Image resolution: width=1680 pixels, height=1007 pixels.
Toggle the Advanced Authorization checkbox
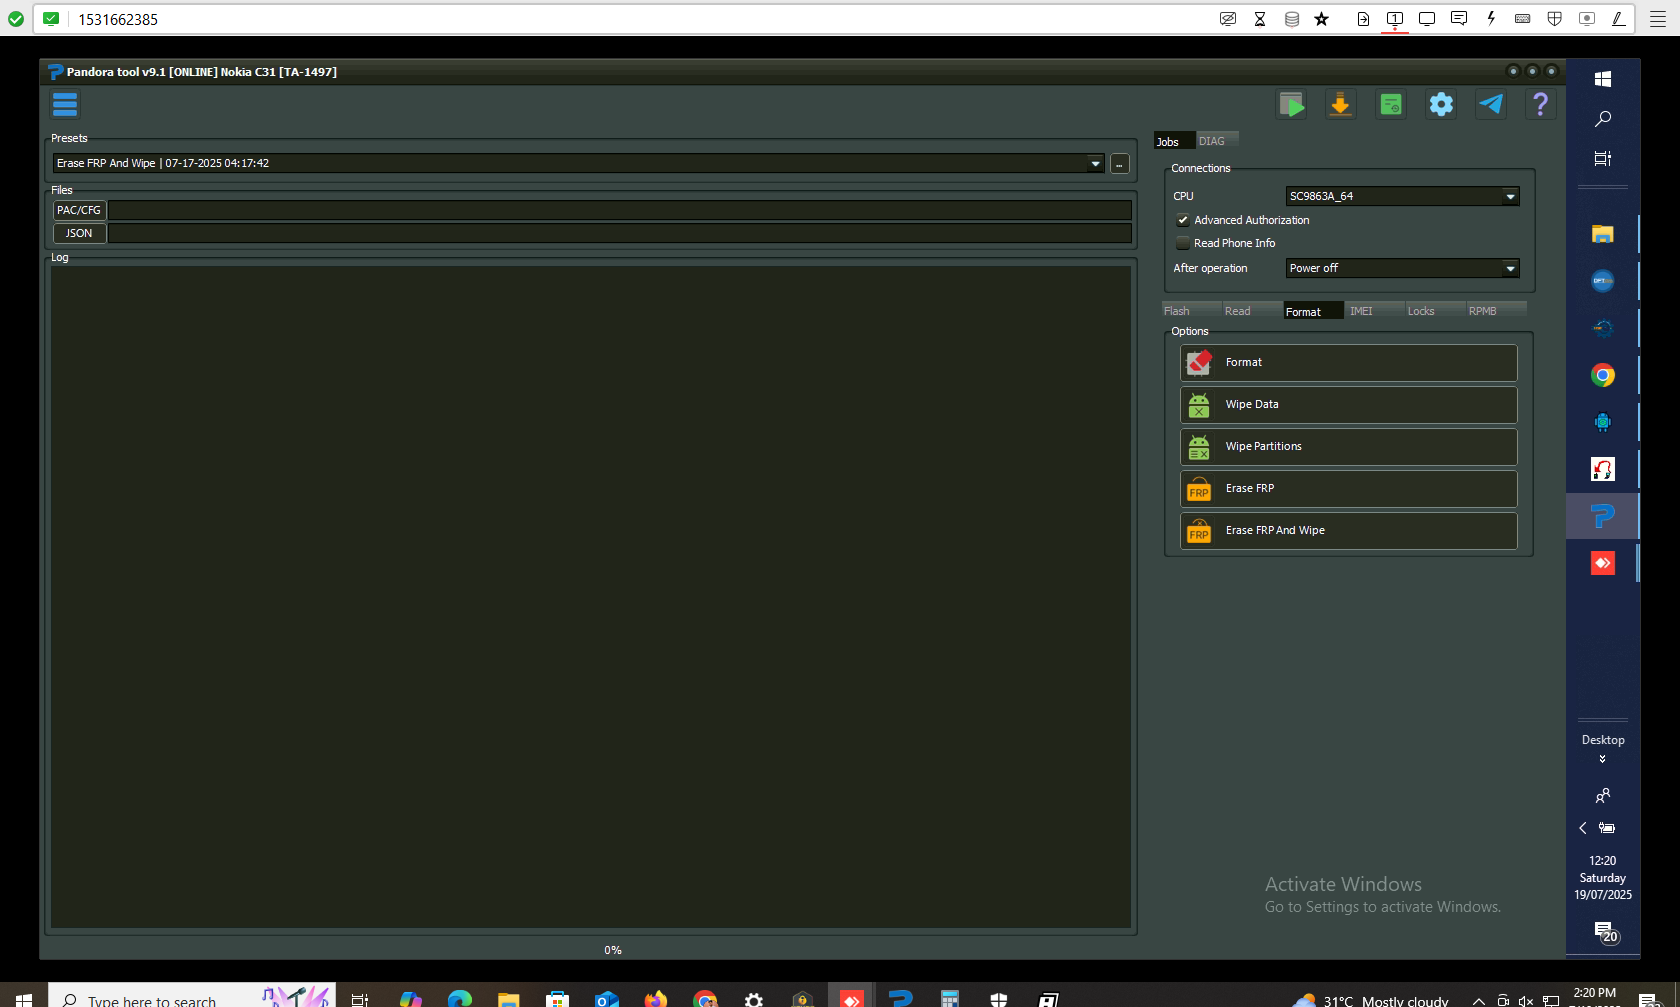pos(1183,220)
